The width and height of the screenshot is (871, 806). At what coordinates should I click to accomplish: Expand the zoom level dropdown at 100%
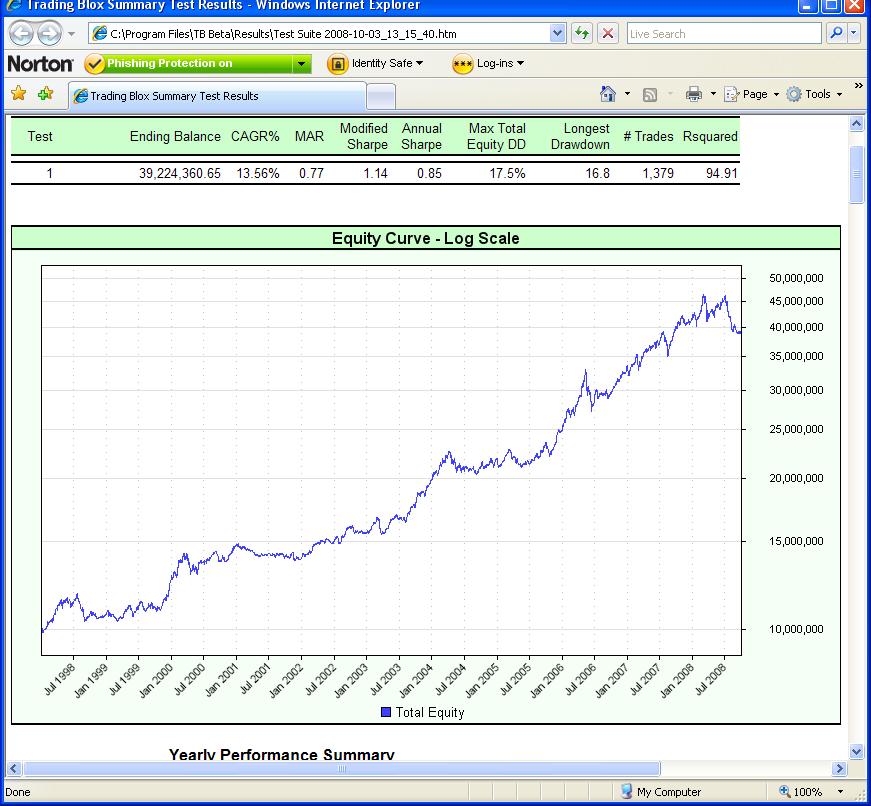841,792
